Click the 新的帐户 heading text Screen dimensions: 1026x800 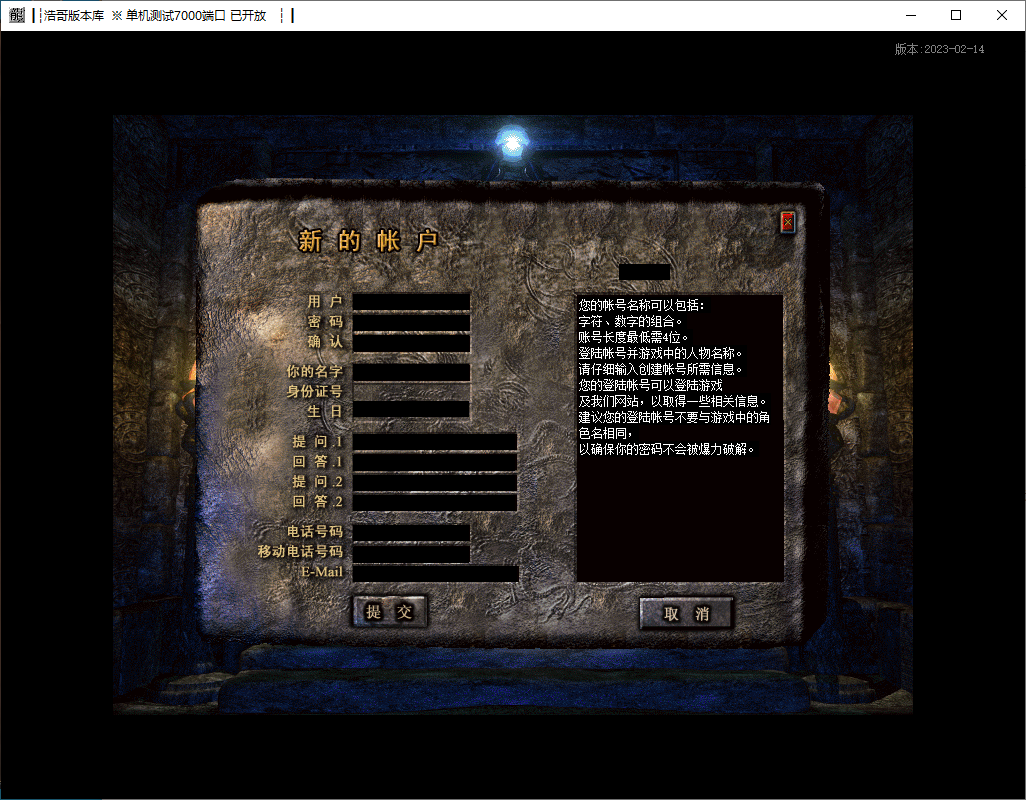[368, 241]
